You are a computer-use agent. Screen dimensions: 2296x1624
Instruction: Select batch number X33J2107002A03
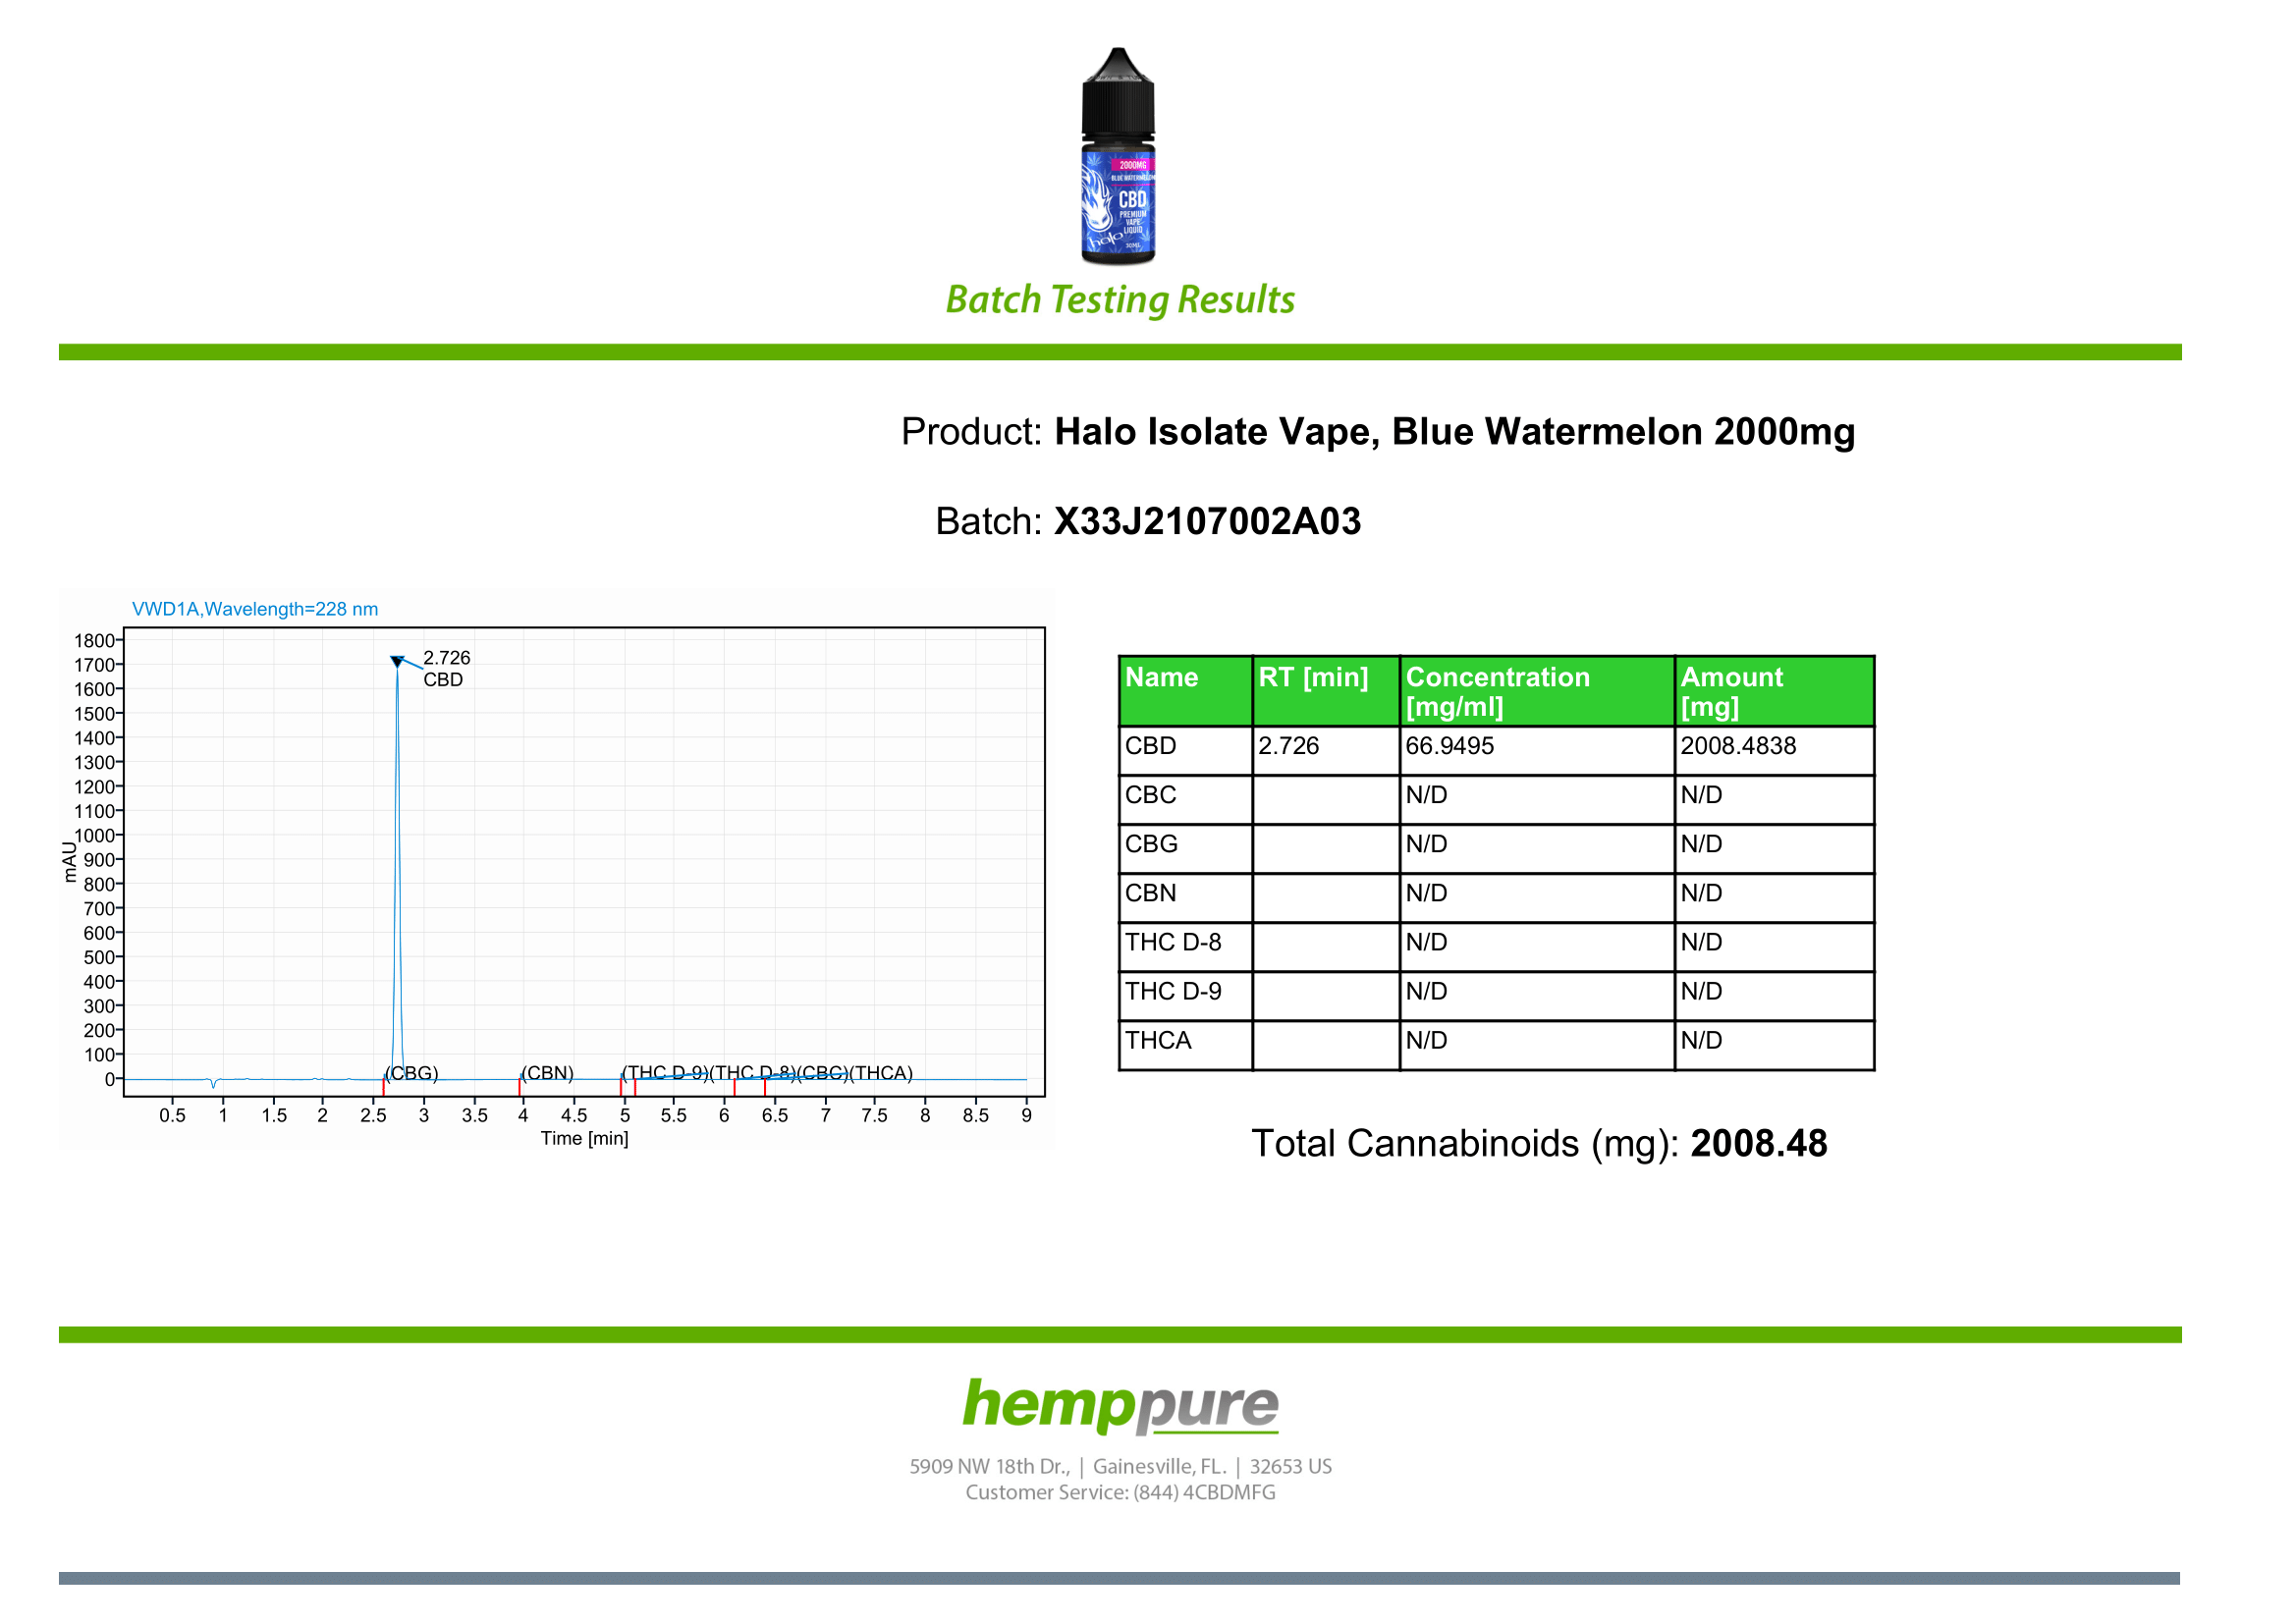coord(1207,521)
